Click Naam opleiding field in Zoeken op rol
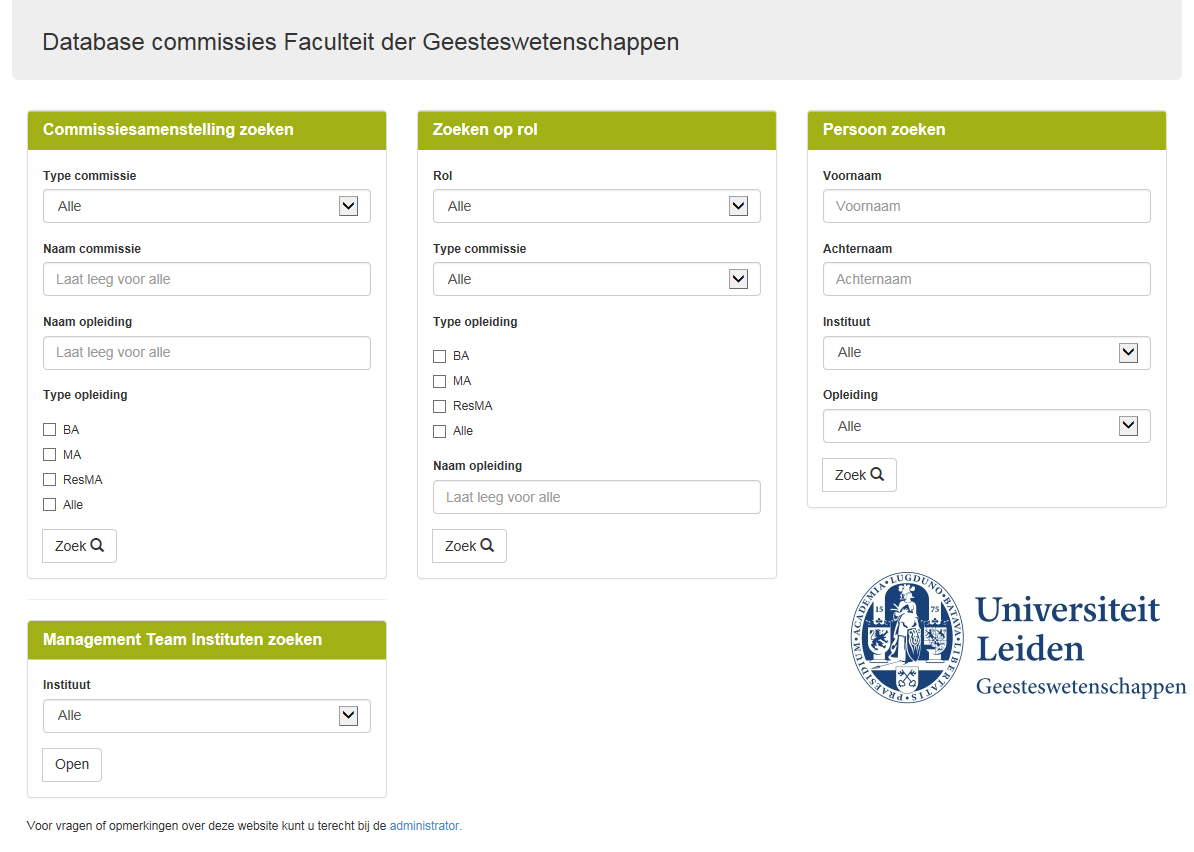1194x852 pixels. tap(596, 497)
